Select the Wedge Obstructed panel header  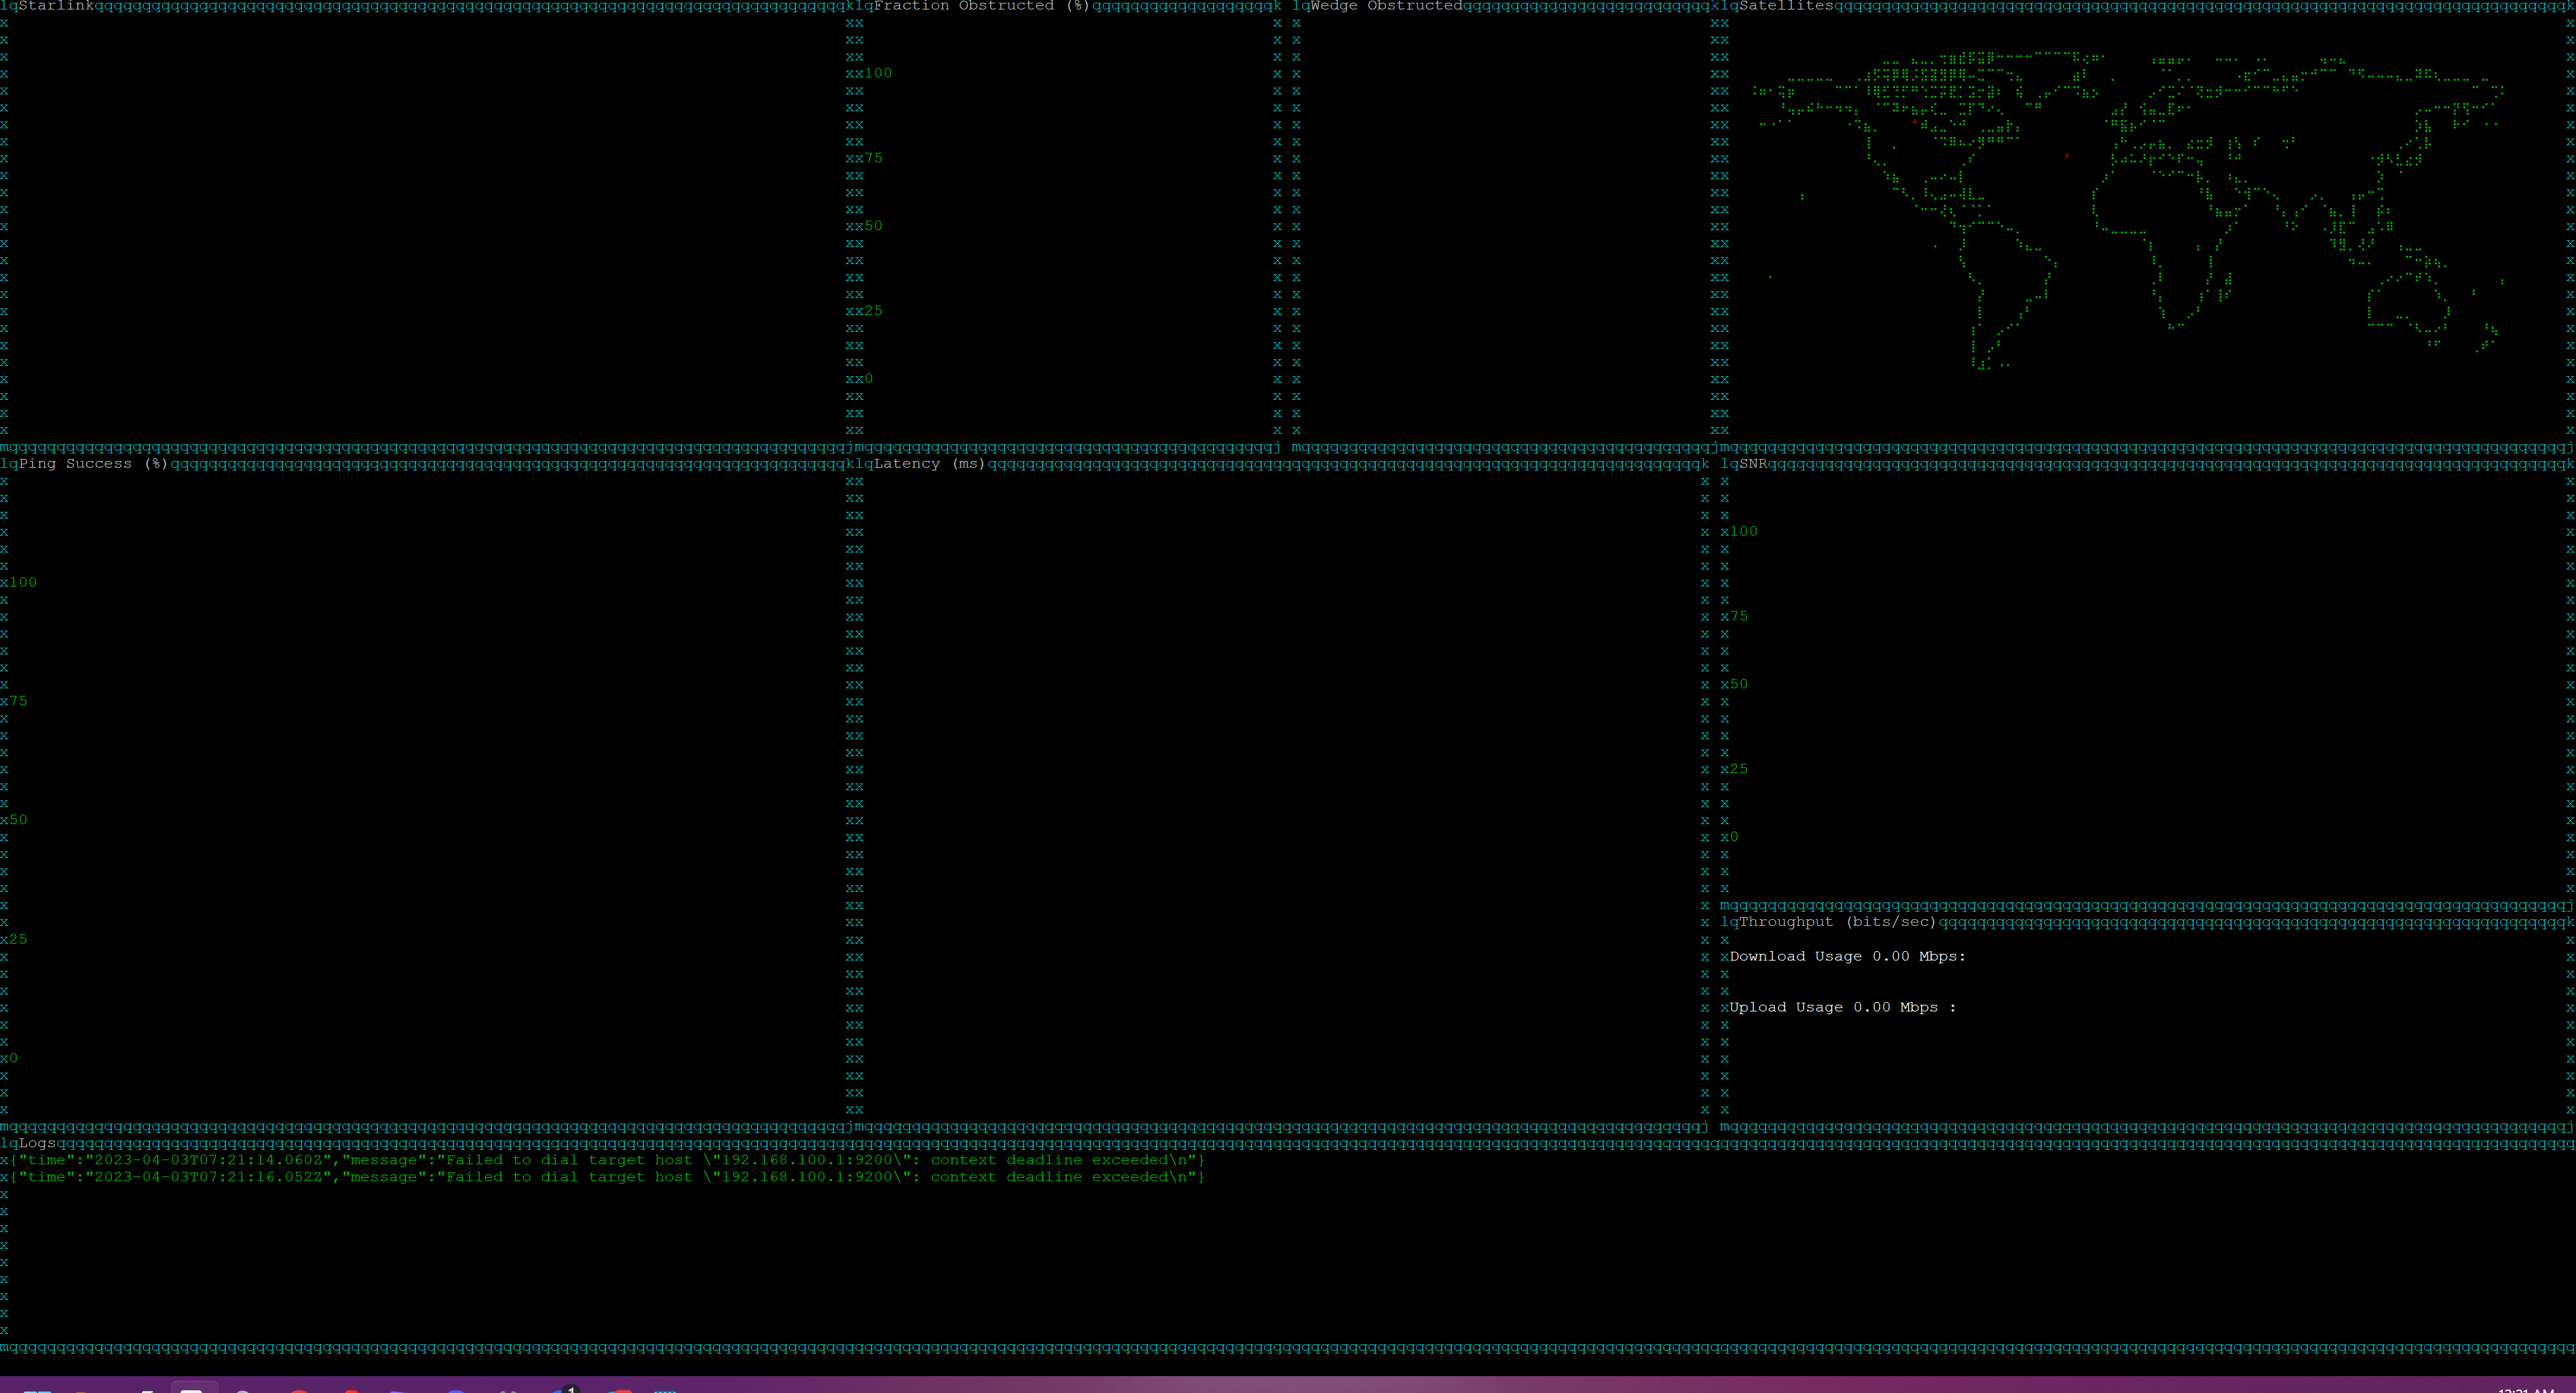click(1385, 6)
